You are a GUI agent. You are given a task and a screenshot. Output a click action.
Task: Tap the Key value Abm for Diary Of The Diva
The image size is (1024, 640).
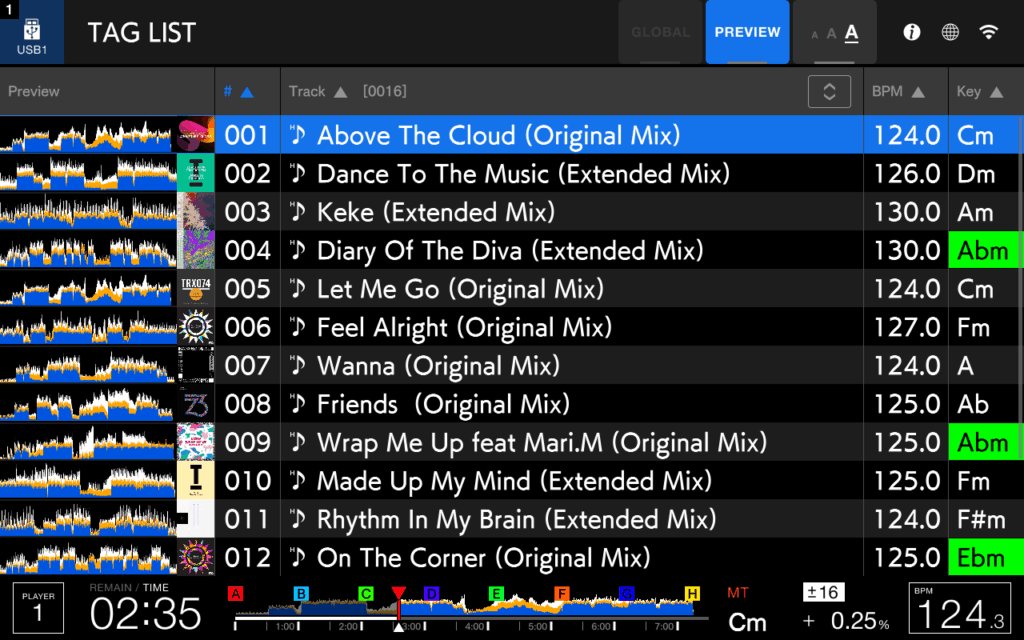click(984, 250)
